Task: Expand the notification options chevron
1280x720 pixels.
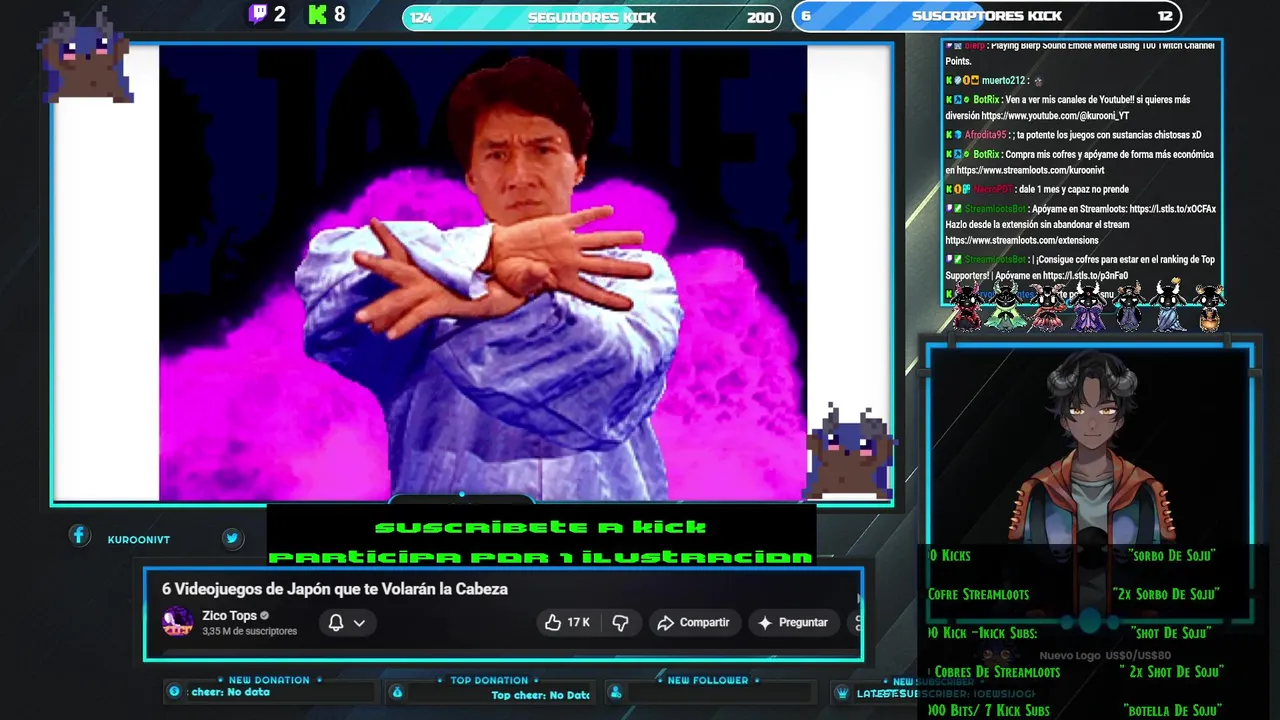Action: click(x=359, y=623)
